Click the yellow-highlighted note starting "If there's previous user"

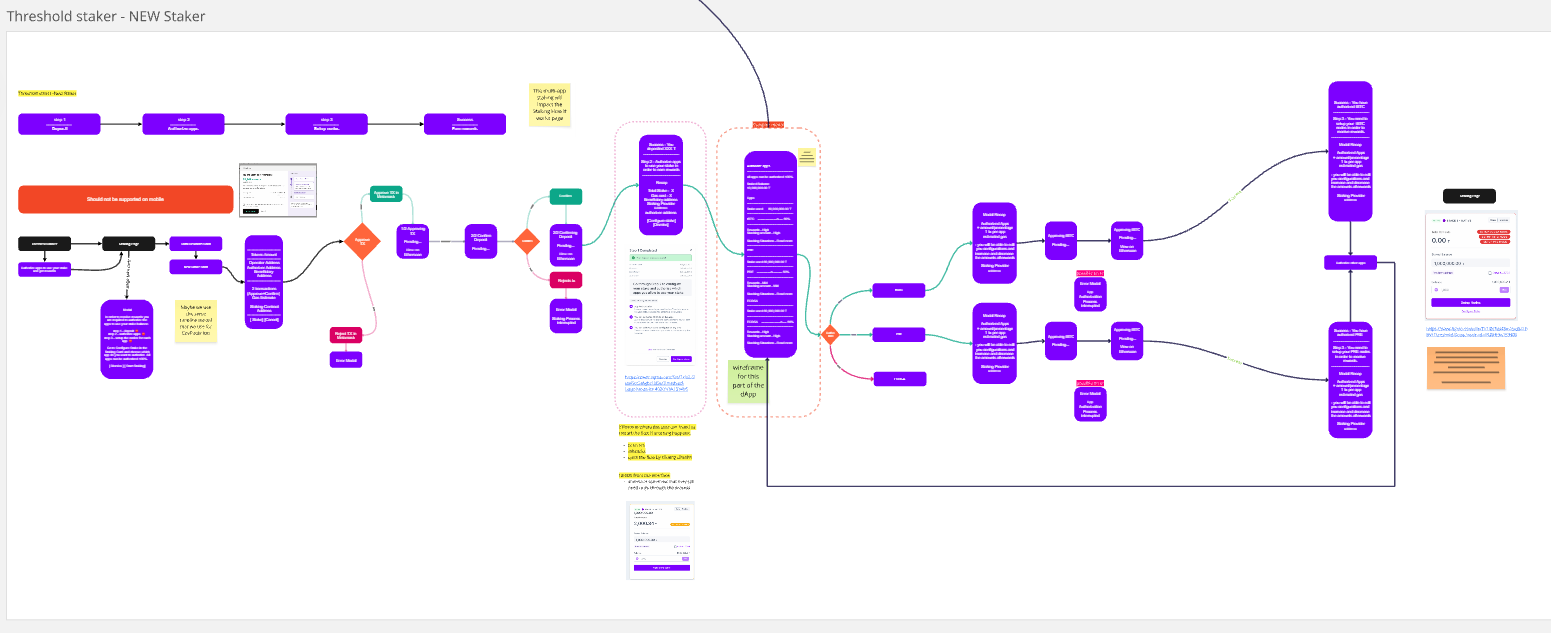click(x=657, y=430)
